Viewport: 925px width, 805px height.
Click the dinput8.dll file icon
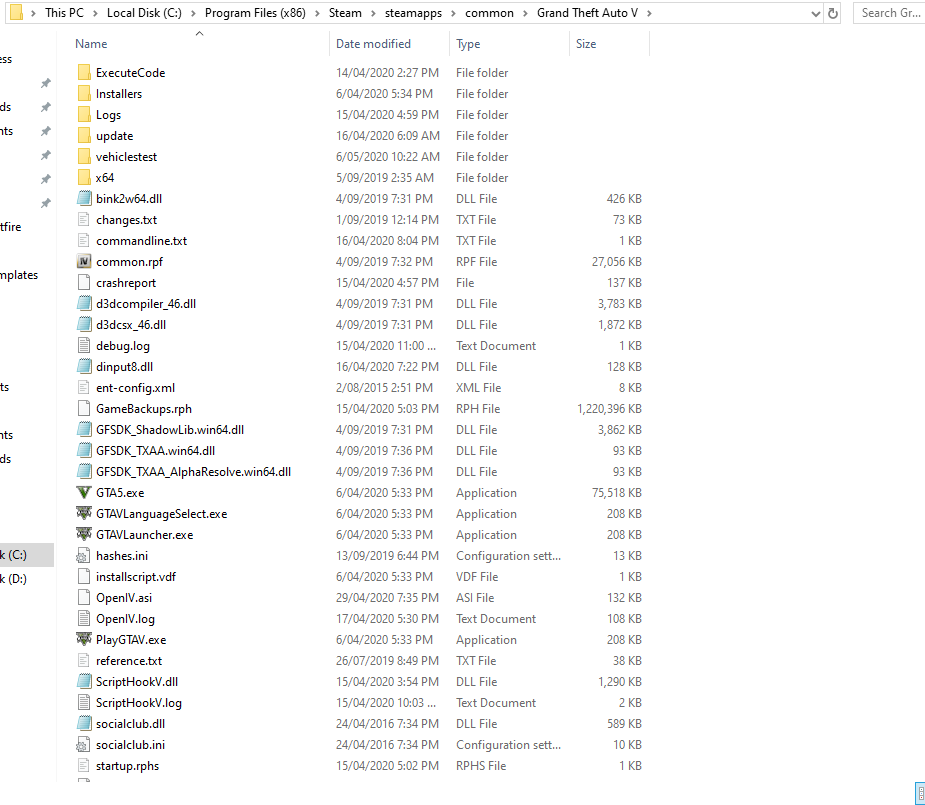pyautogui.click(x=84, y=366)
